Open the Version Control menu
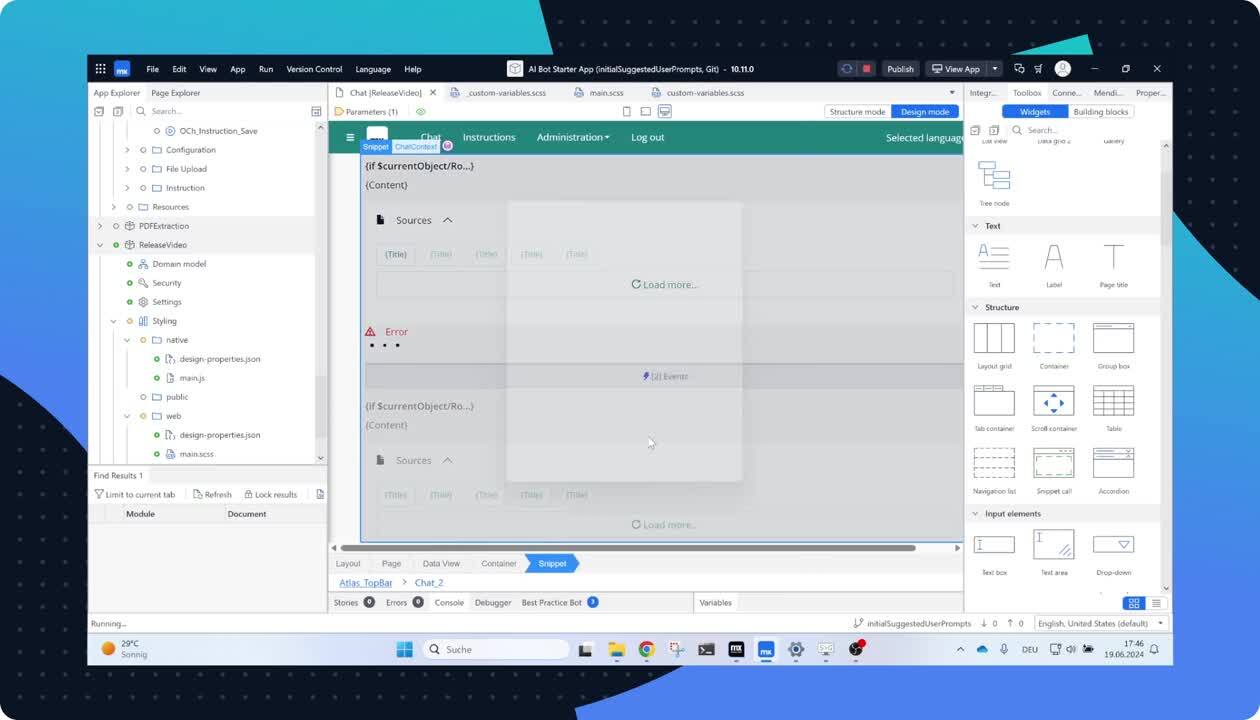Image resolution: width=1260 pixels, height=720 pixels. pyautogui.click(x=314, y=69)
